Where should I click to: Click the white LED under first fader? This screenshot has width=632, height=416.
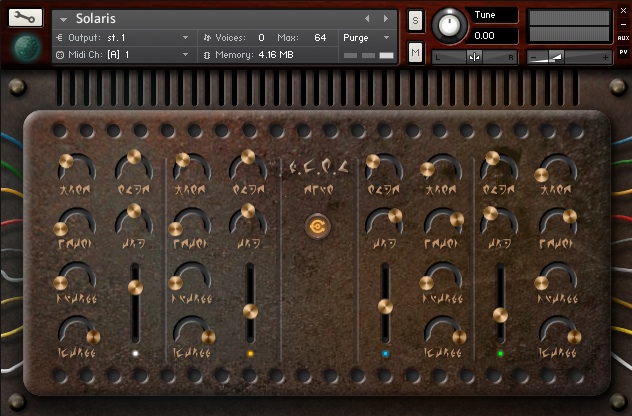click(136, 354)
